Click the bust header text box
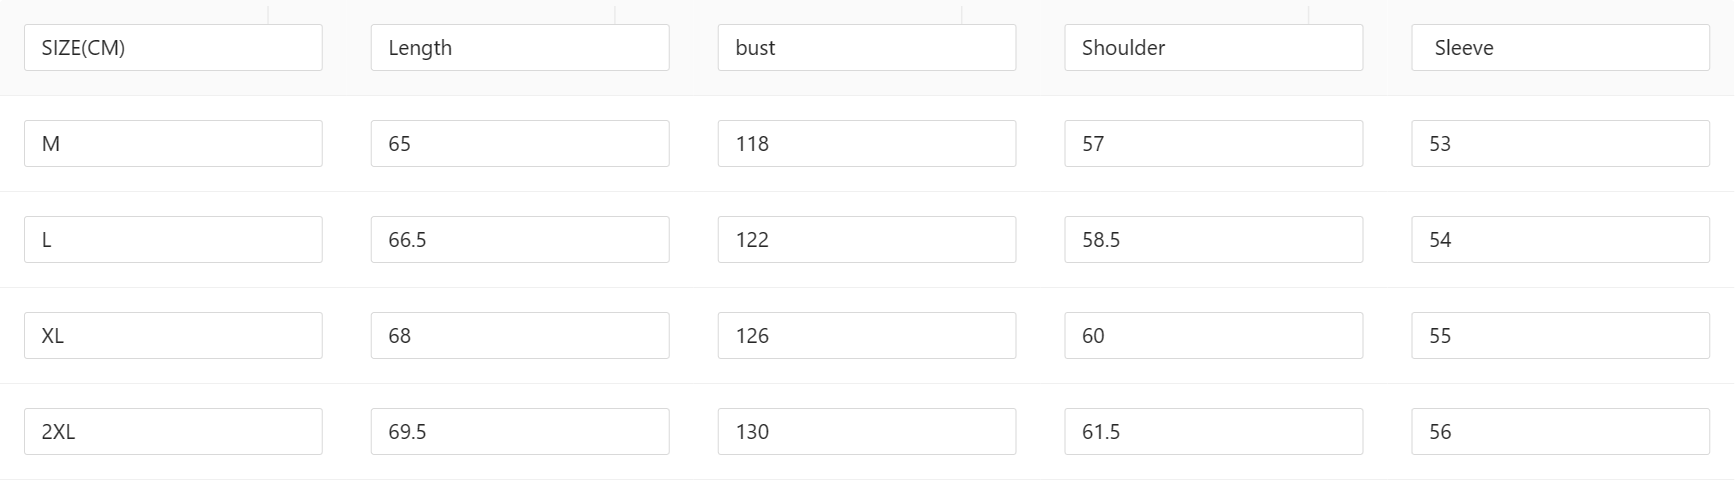Screen dimensions: 1735x480 [x=867, y=48]
